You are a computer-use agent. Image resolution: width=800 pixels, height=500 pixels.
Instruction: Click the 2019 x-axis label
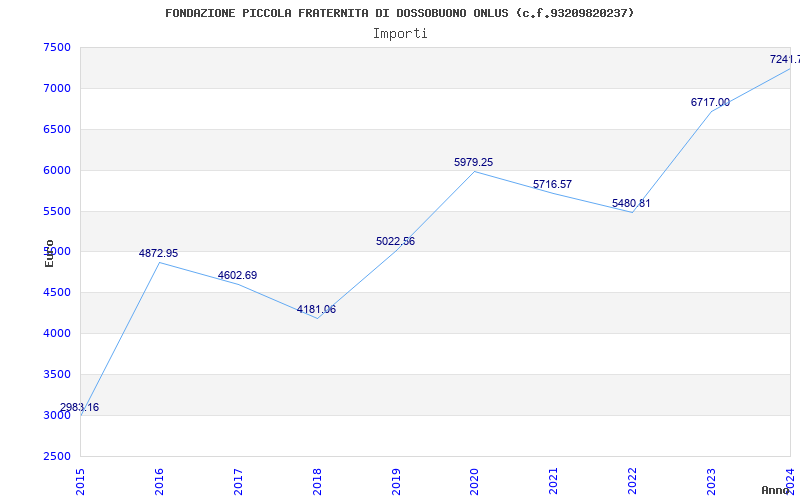click(x=396, y=482)
